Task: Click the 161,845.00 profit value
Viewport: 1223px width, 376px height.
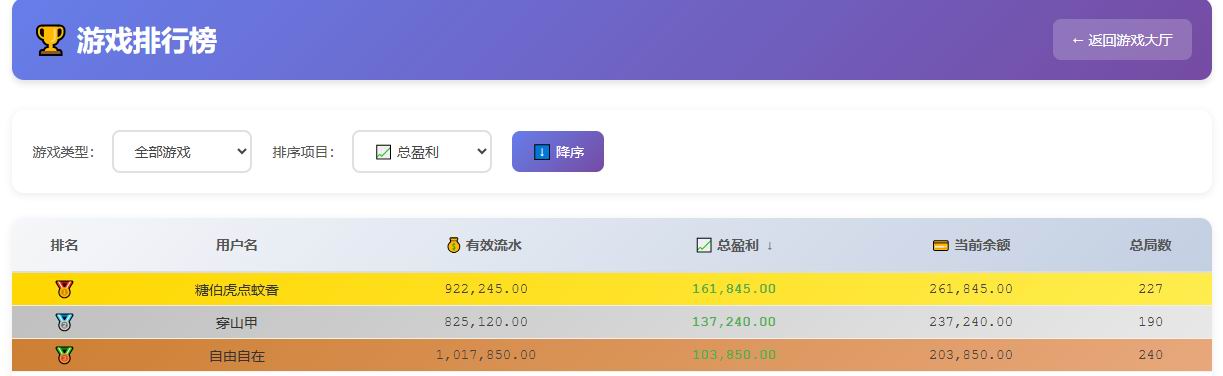Action: (734, 289)
